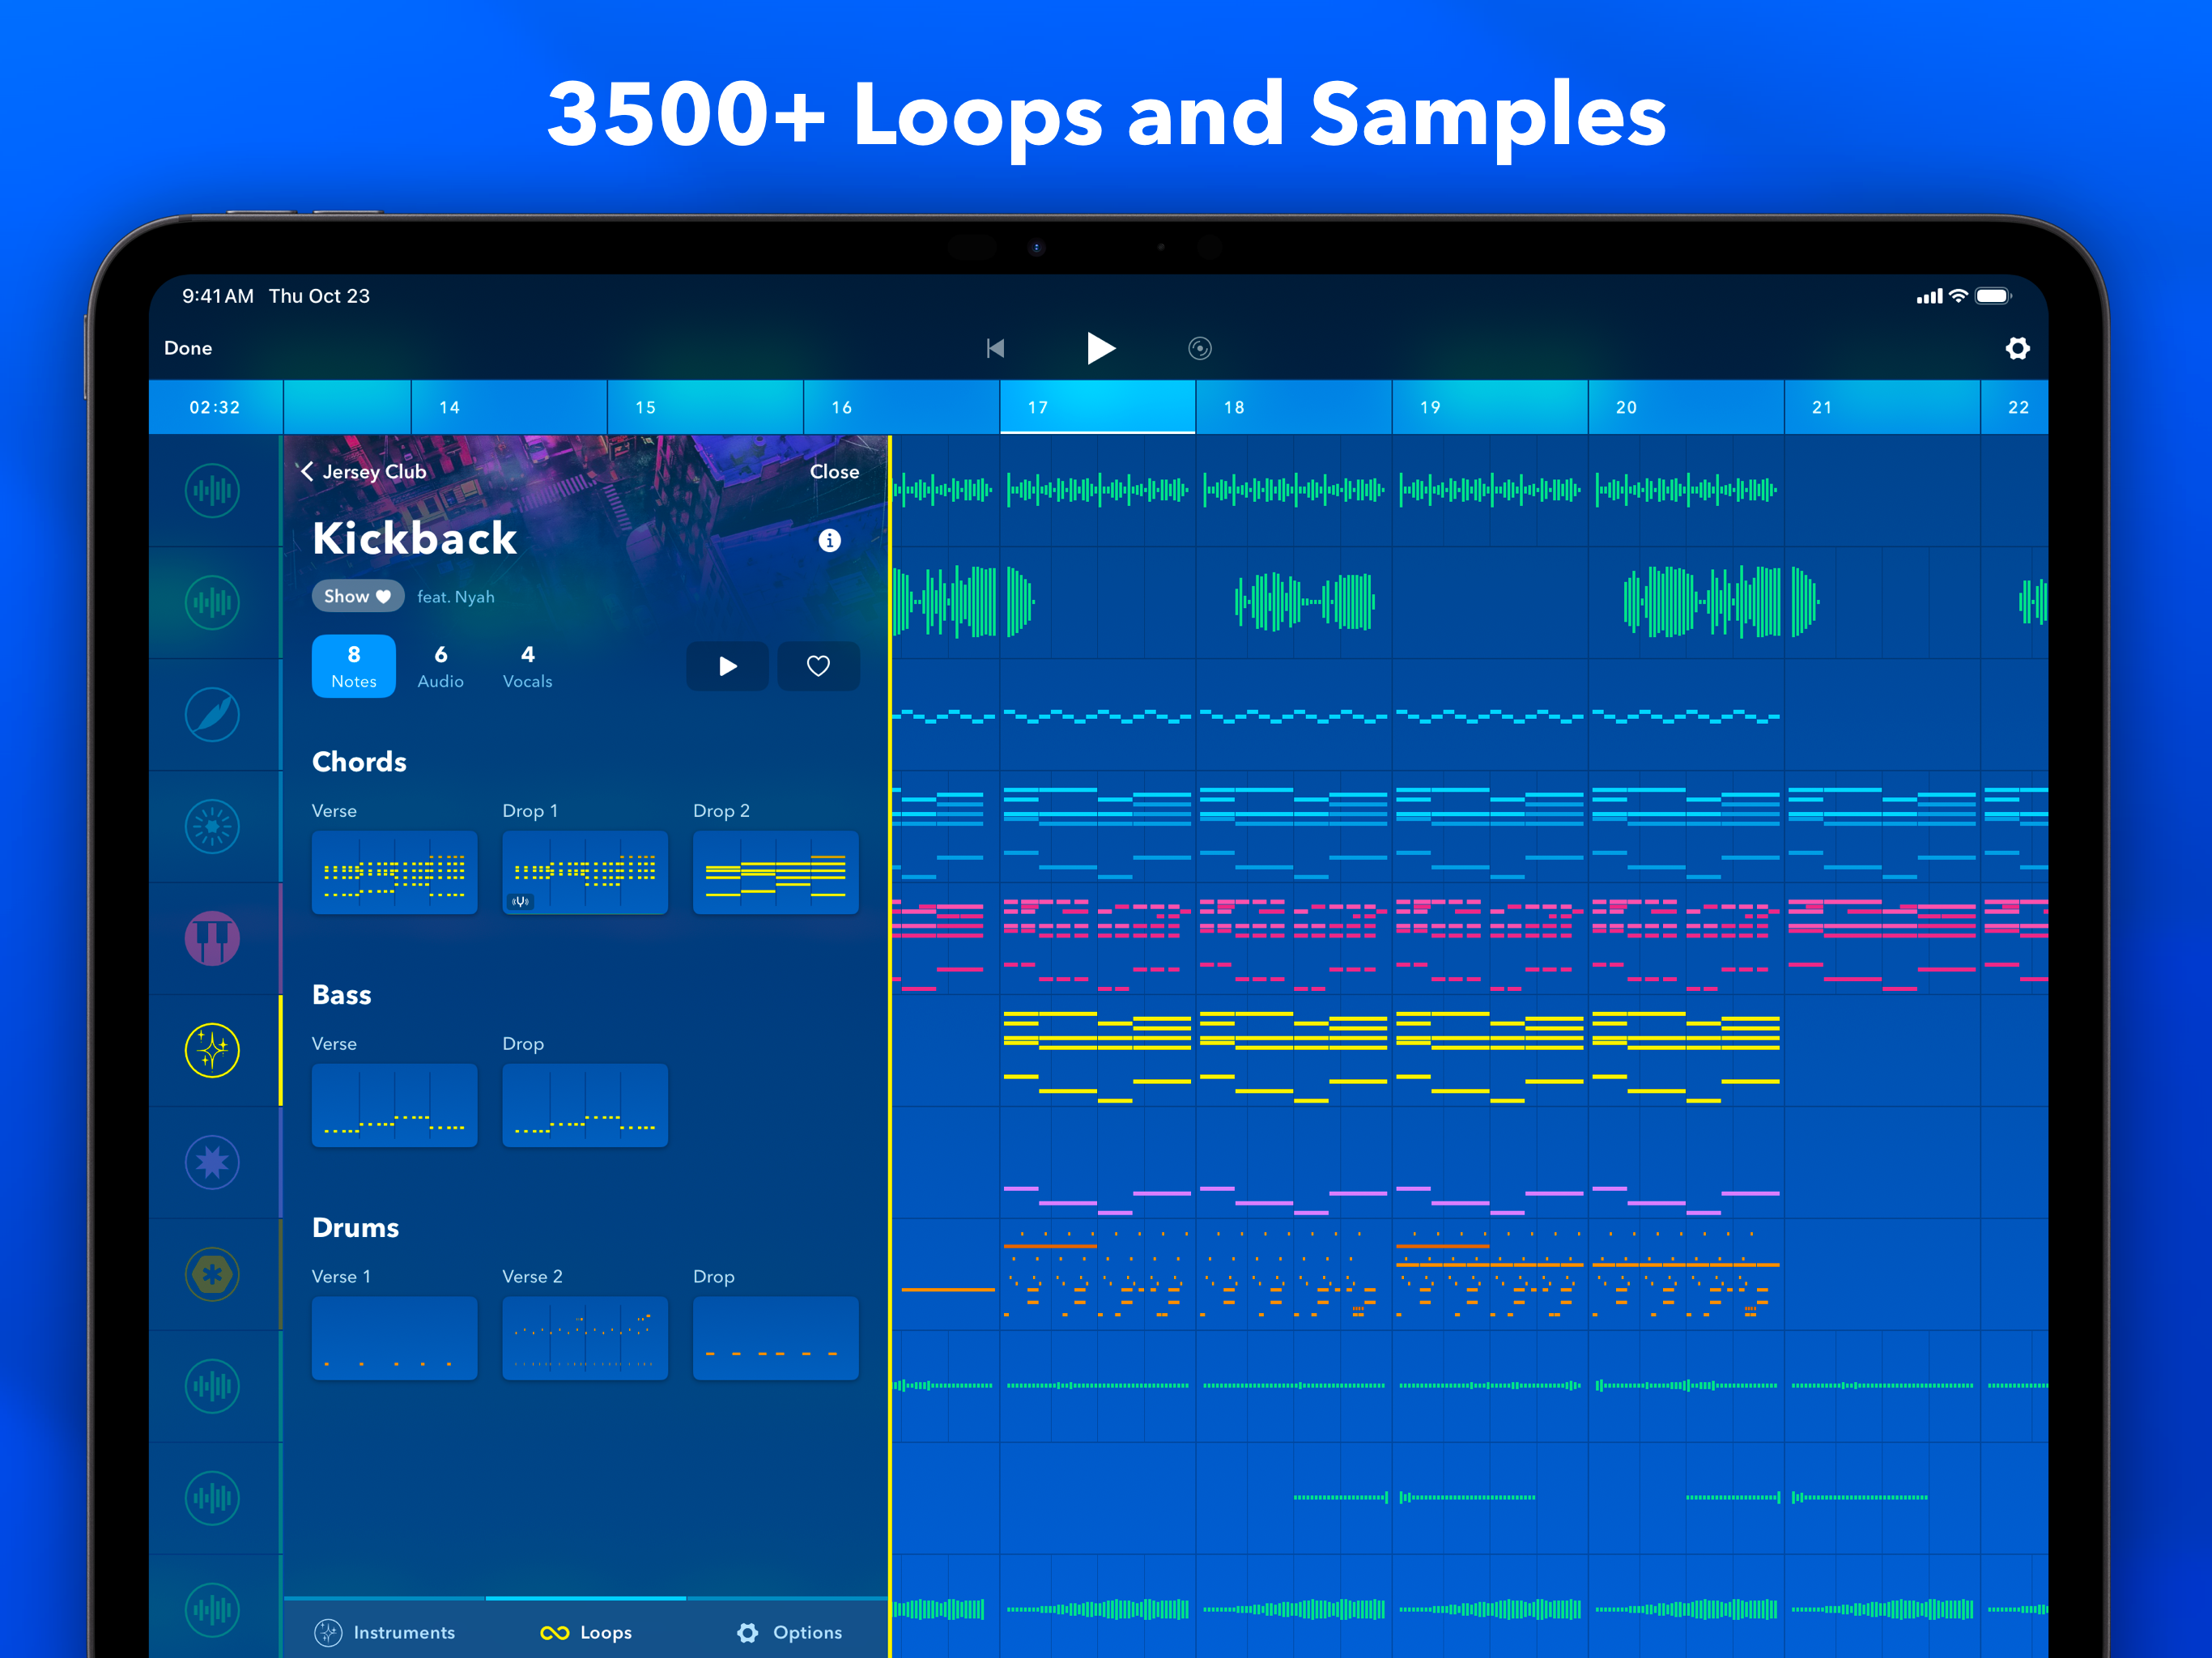
Task: Open the settings gear at top right
Action: point(2017,348)
